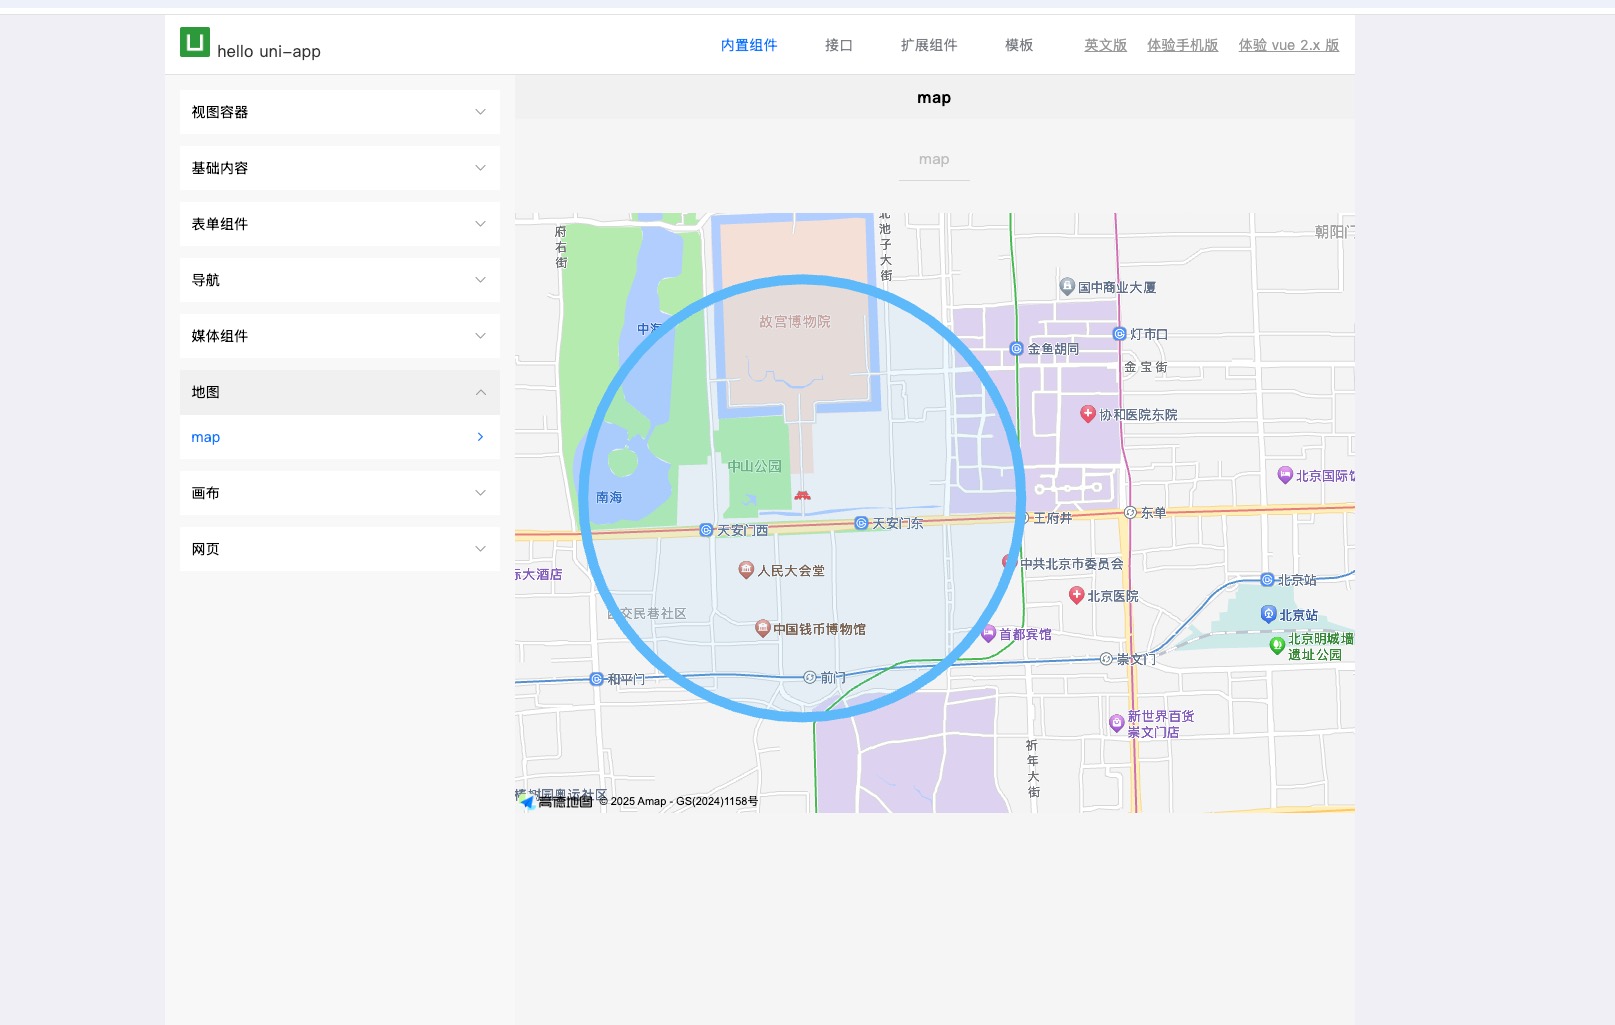Click the 新世界百货崇文门店 shopping marker icon
The width and height of the screenshot is (1615, 1025).
(1117, 723)
